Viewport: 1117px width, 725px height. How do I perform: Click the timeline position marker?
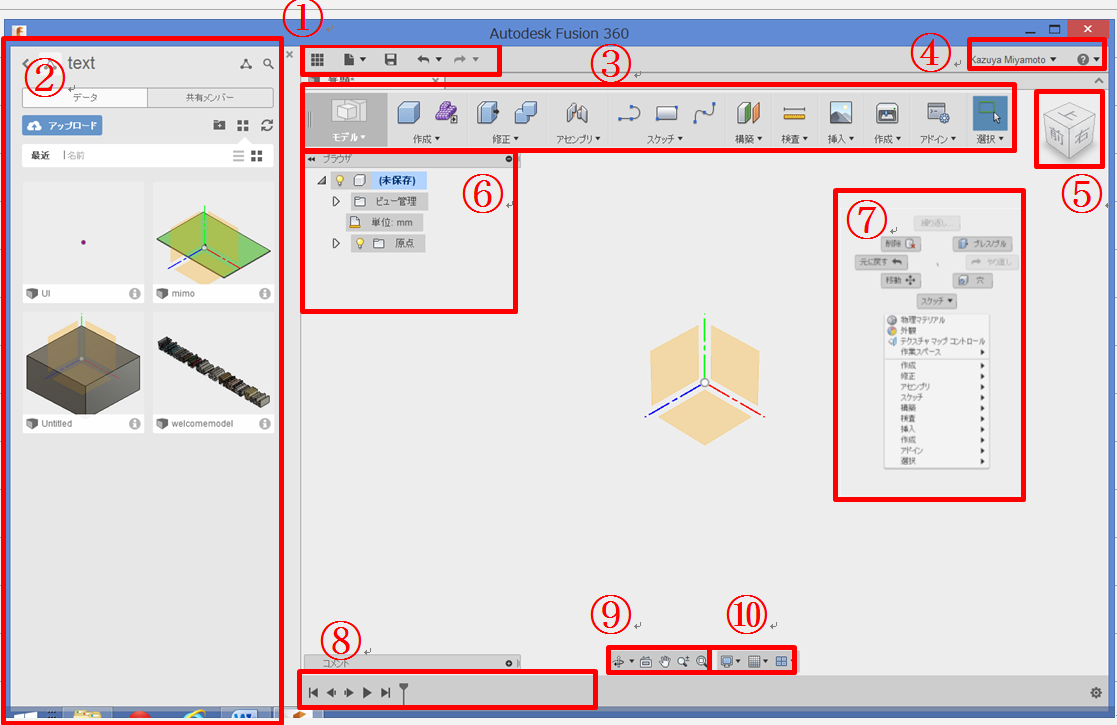pos(404,692)
